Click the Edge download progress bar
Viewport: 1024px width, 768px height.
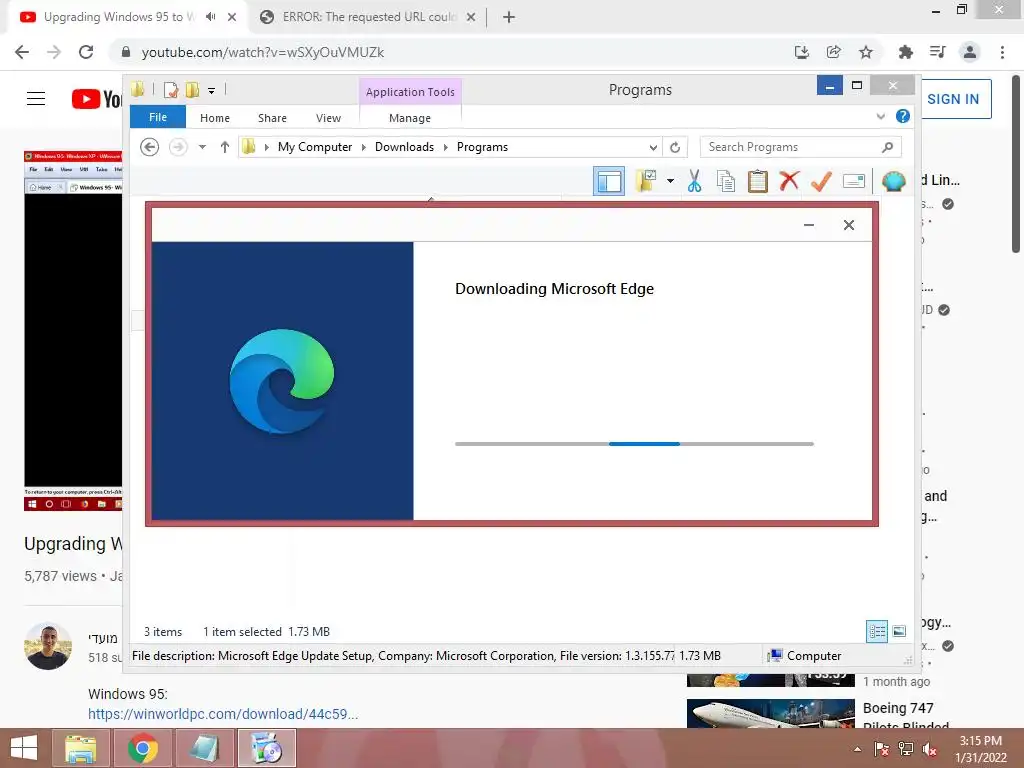tap(634, 444)
